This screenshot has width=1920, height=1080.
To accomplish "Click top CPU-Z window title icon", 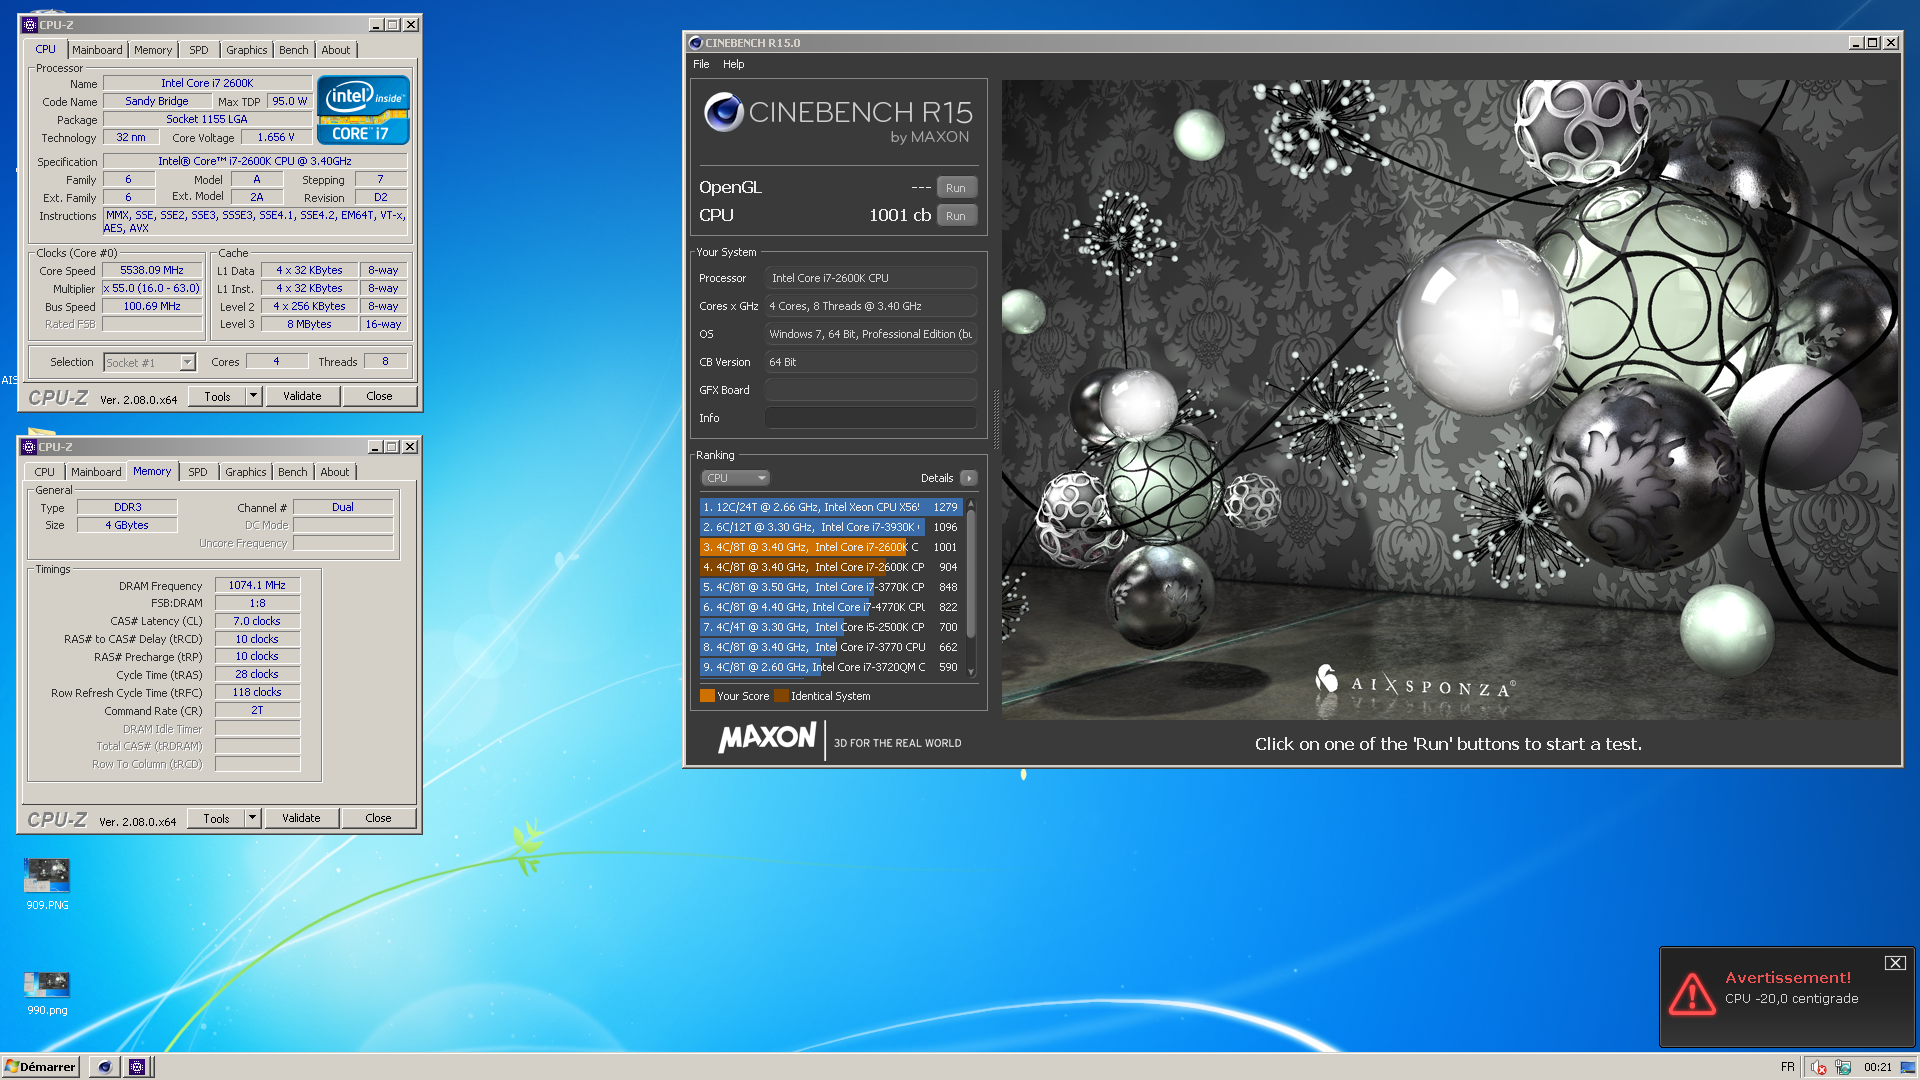I will 30,25.
